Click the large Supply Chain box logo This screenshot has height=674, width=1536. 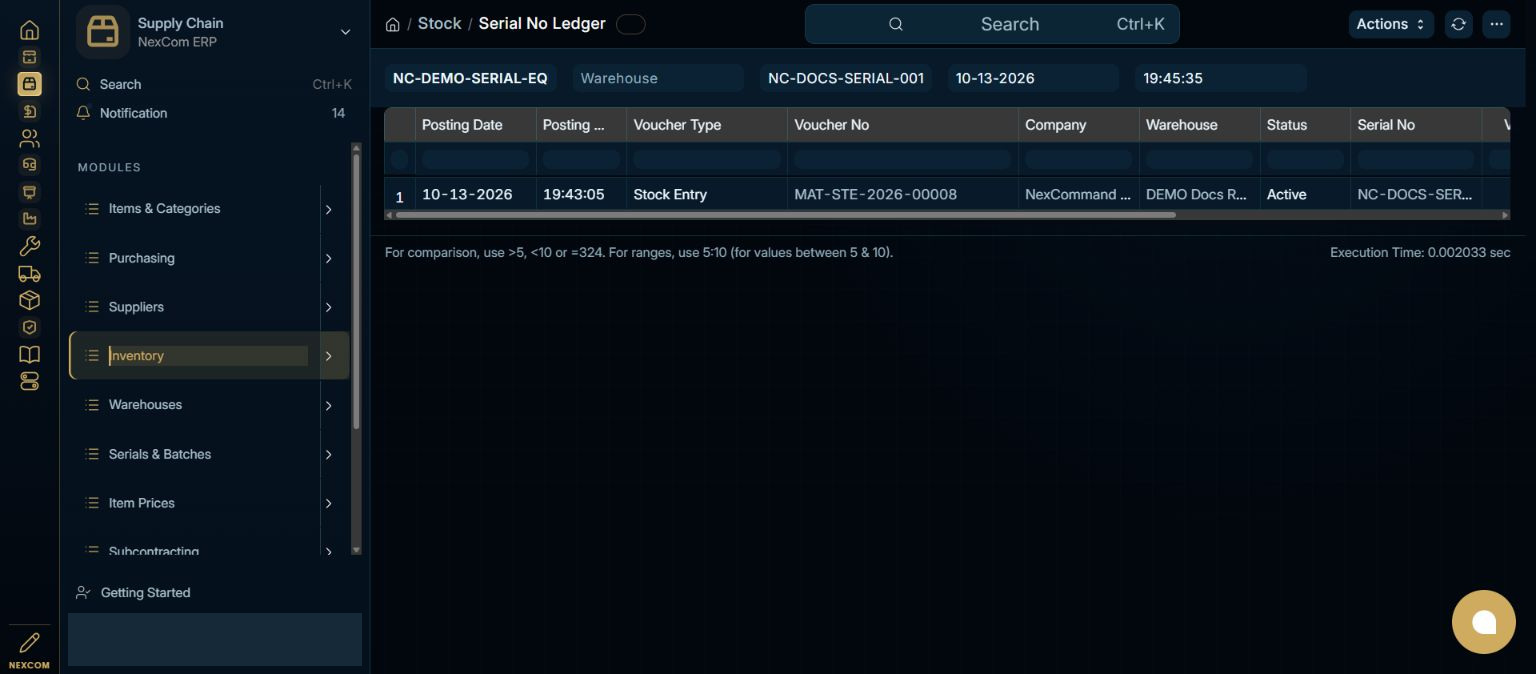[x=103, y=32]
